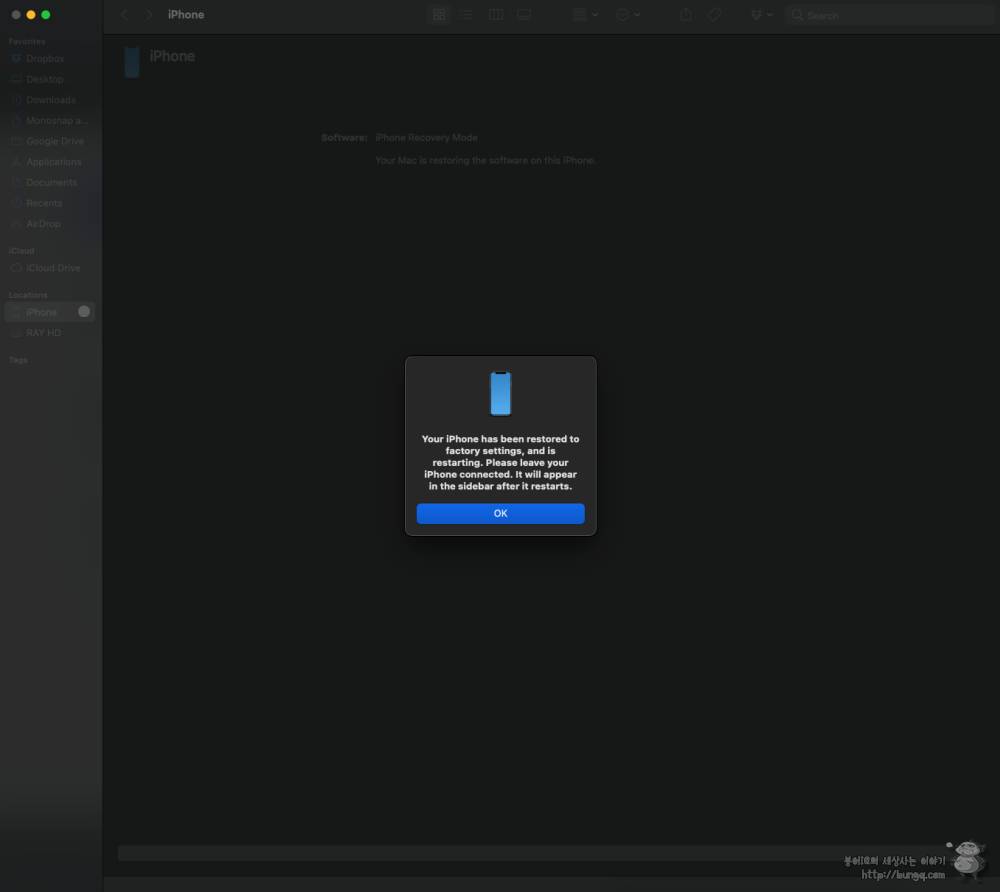This screenshot has height=892, width=1000.
Task: Click the Favorites sidebar section header
Action: point(27,41)
